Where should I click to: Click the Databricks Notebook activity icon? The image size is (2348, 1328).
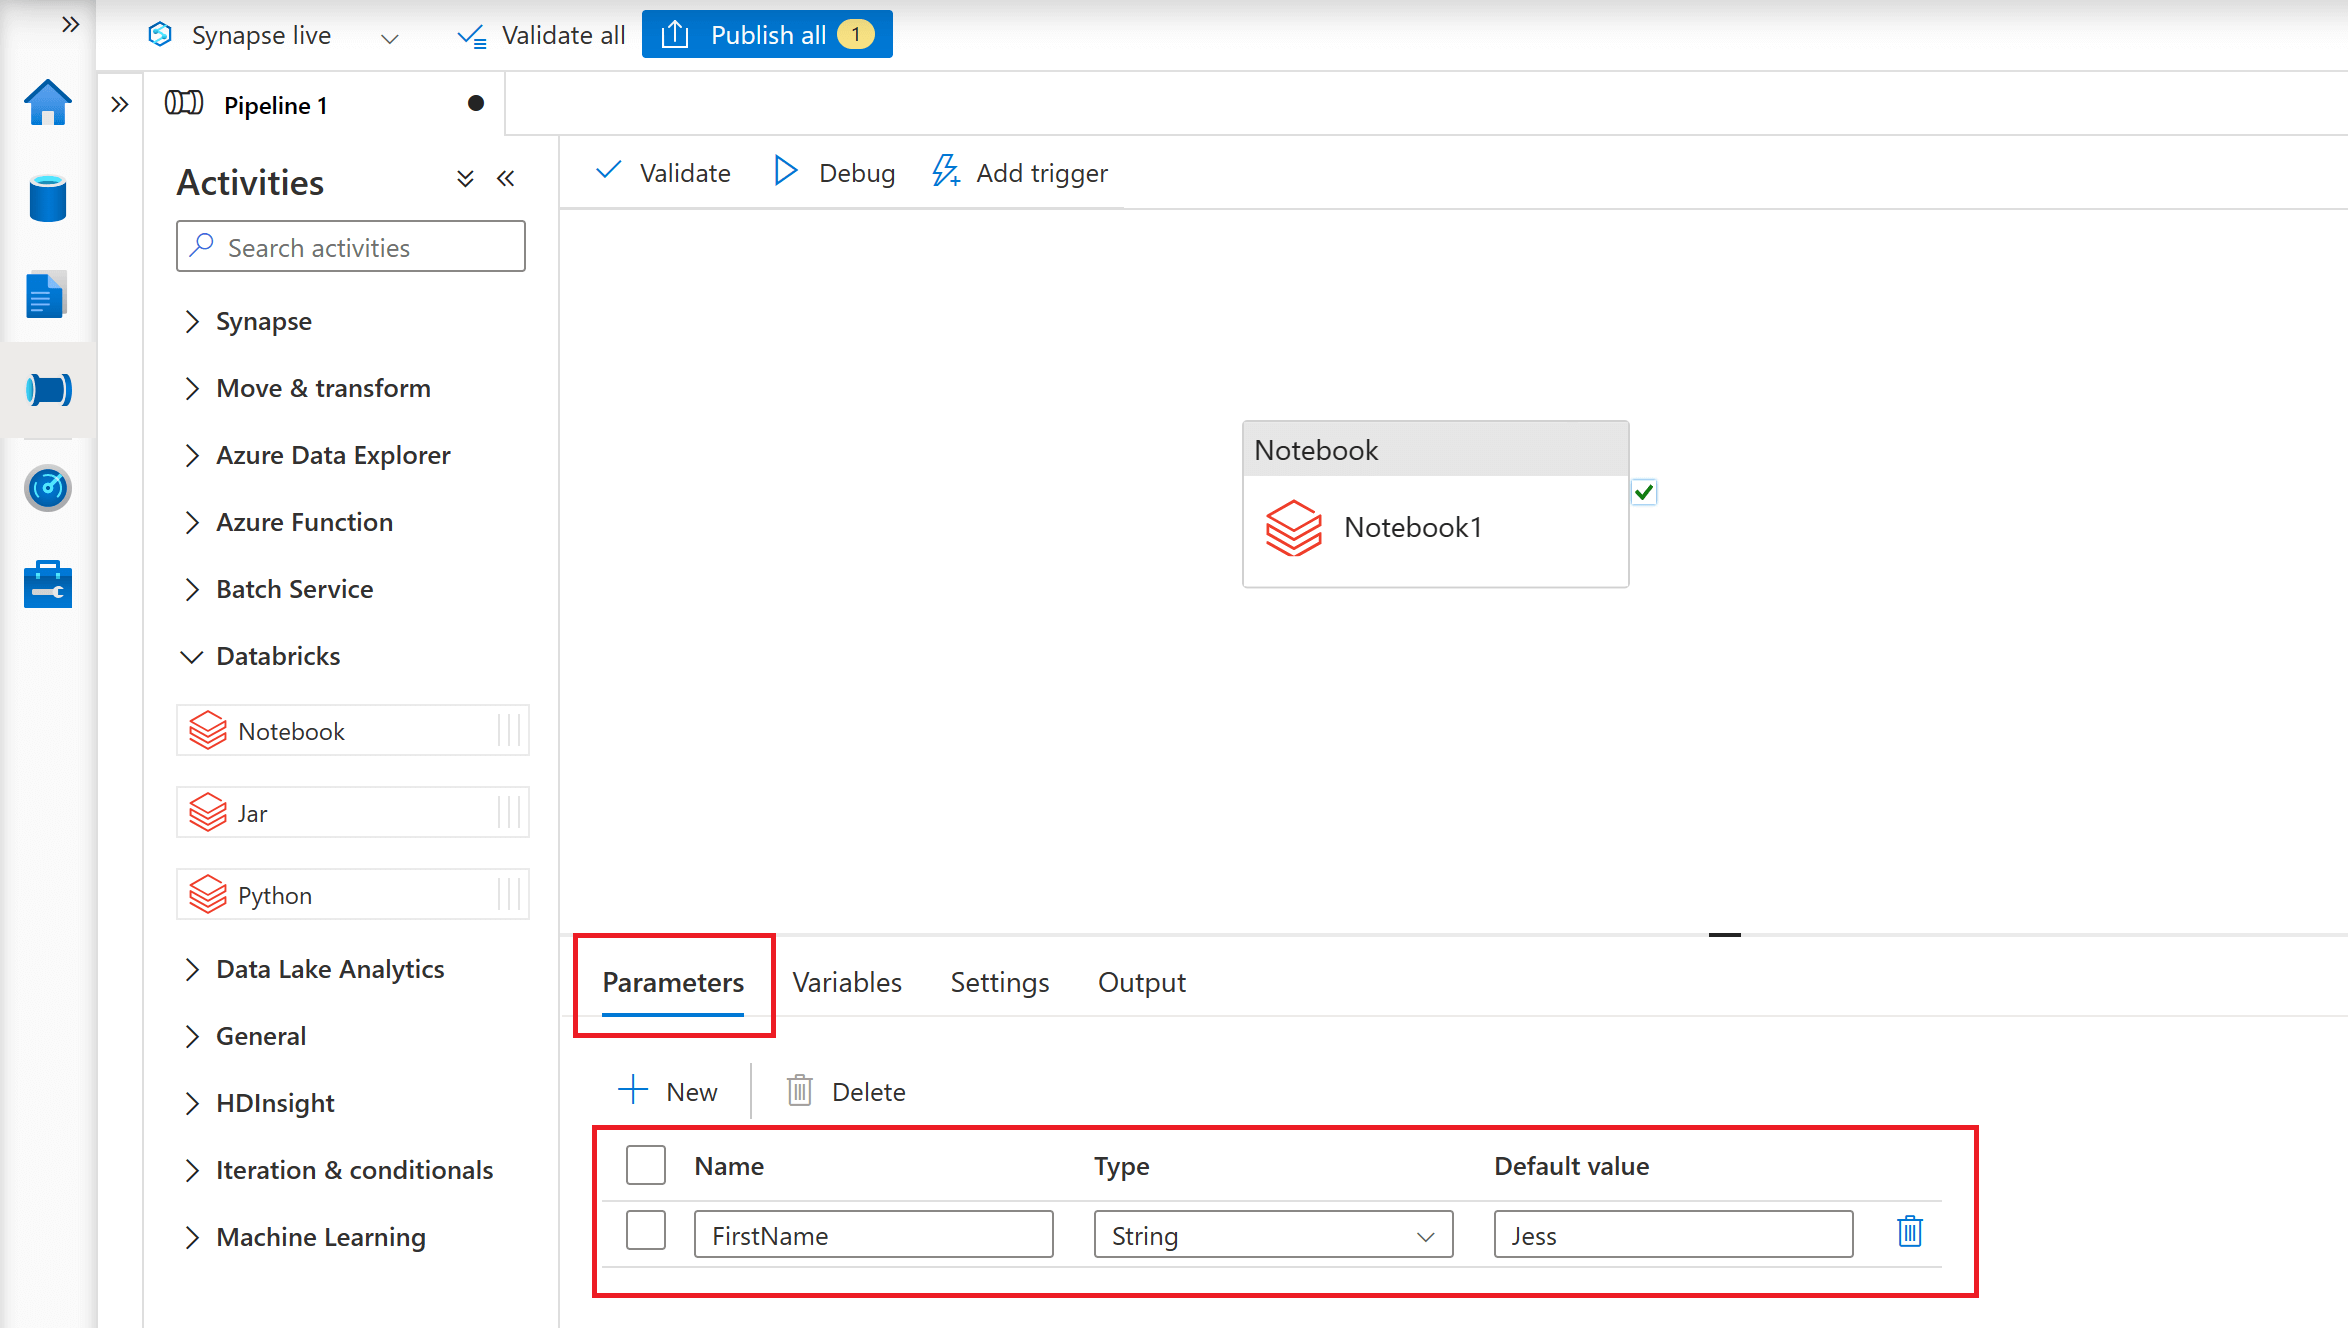pyautogui.click(x=208, y=731)
